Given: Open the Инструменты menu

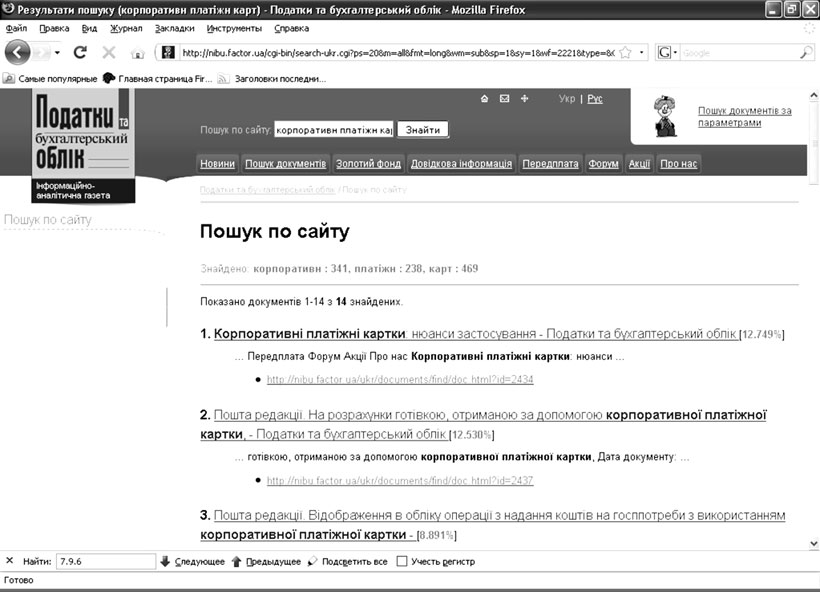Looking at the screenshot, I should [234, 28].
